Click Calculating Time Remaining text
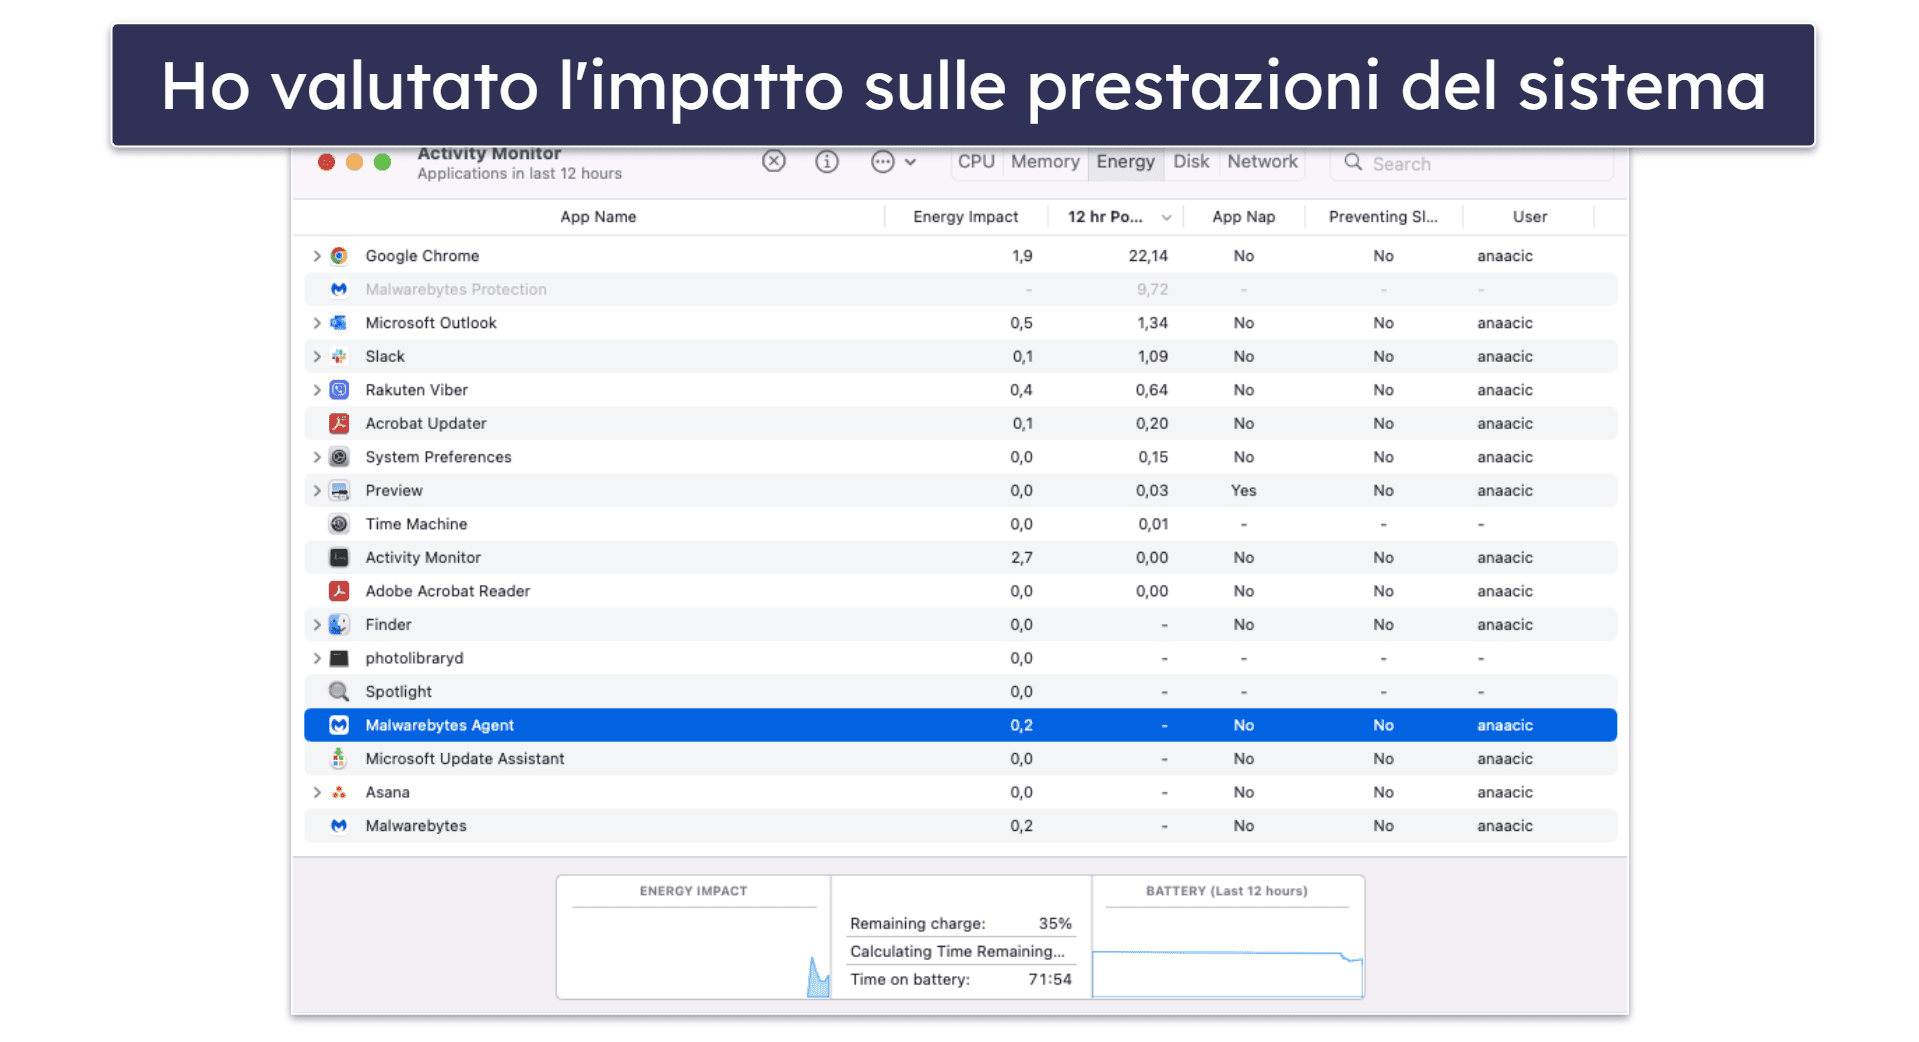Screen dimensions: 1919x1042 pos(957,951)
